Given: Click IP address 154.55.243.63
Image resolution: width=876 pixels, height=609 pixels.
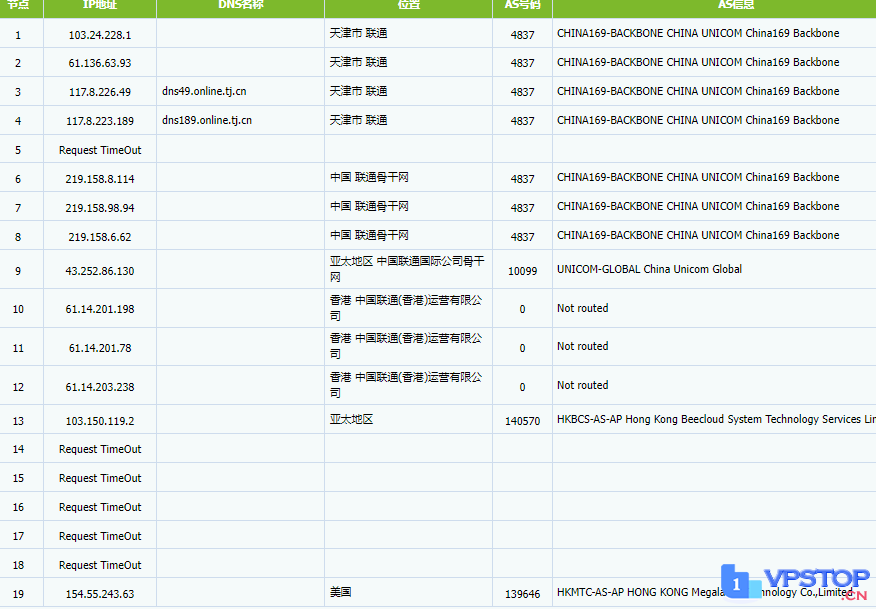Looking at the screenshot, I should (x=100, y=594).
